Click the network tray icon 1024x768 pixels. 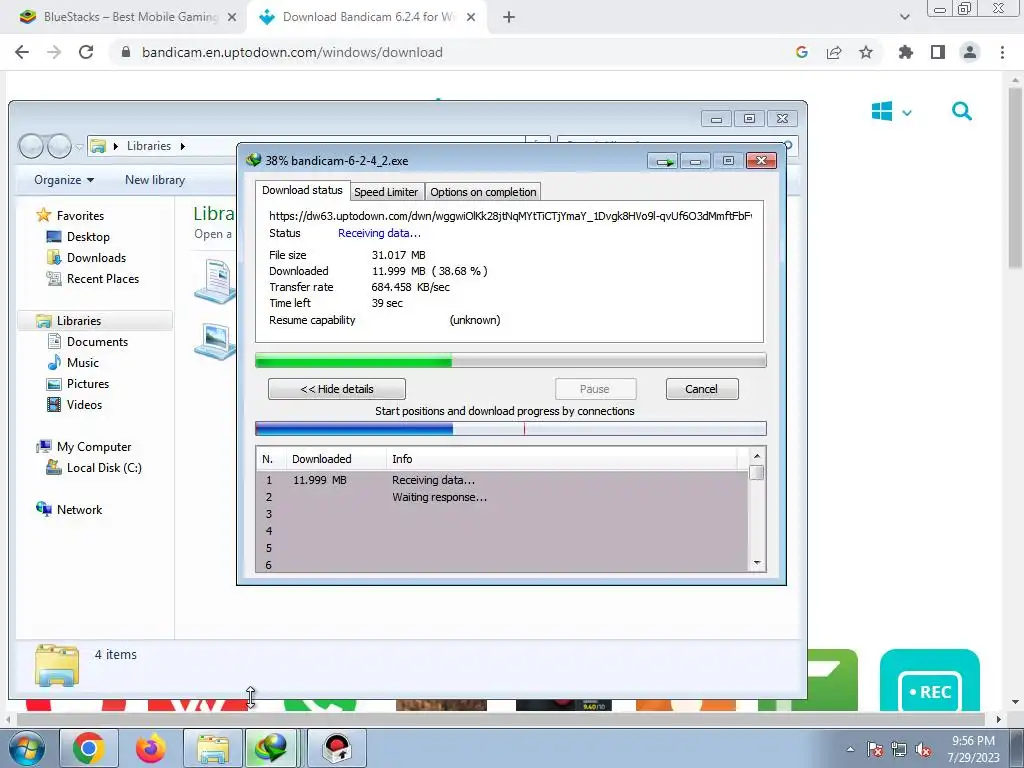[x=899, y=750]
